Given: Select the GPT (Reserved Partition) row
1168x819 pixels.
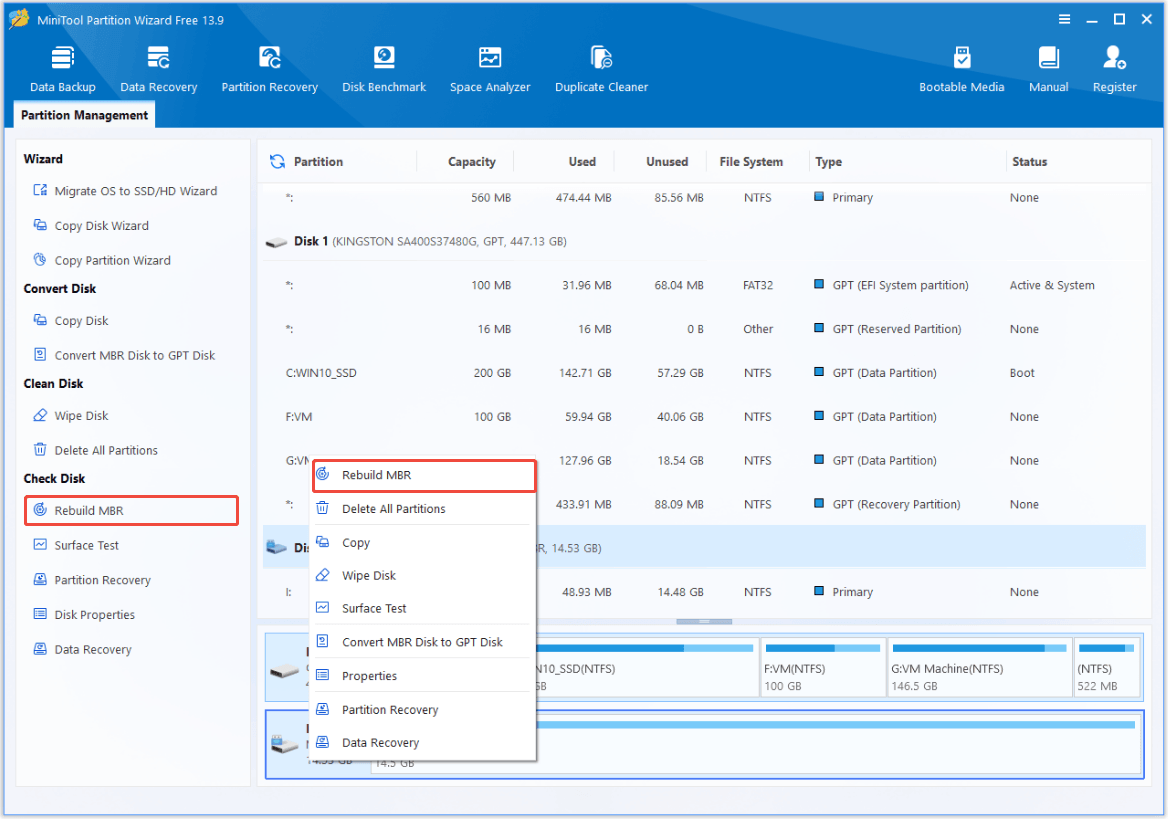Looking at the screenshot, I should 703,329.
